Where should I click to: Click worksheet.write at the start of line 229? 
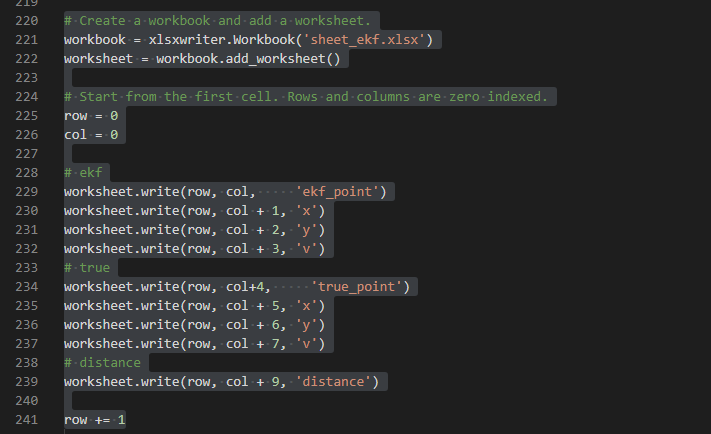[x=122, y=192]
